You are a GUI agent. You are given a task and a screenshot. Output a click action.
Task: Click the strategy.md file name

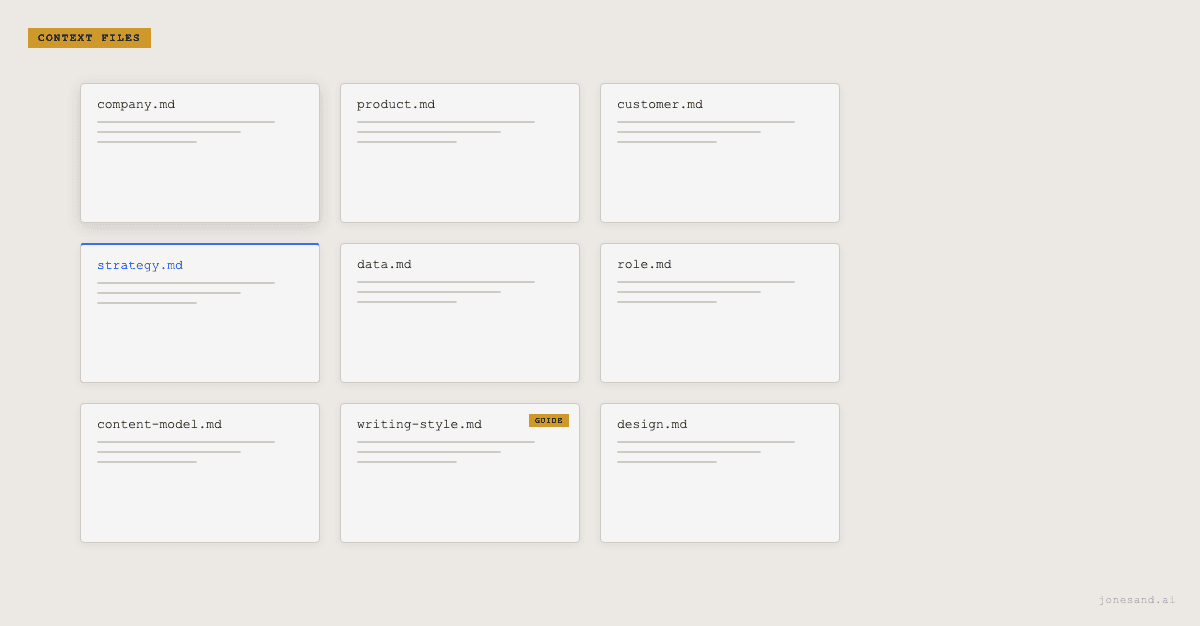tap(140, 265)
